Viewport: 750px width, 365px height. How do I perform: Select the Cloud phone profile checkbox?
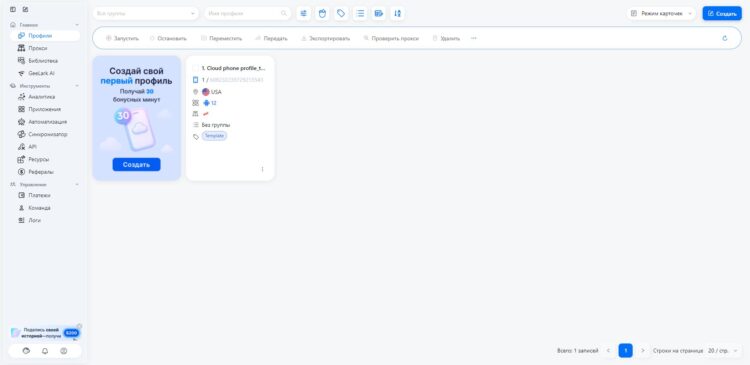[195, 68]
